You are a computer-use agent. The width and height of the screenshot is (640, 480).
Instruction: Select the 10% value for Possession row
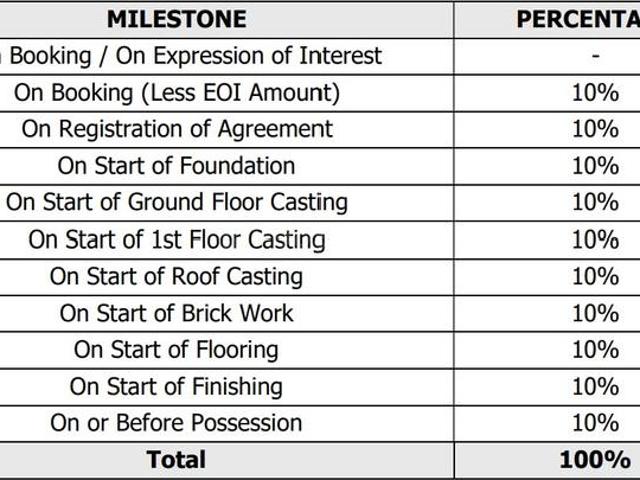[x=595, y=422]
